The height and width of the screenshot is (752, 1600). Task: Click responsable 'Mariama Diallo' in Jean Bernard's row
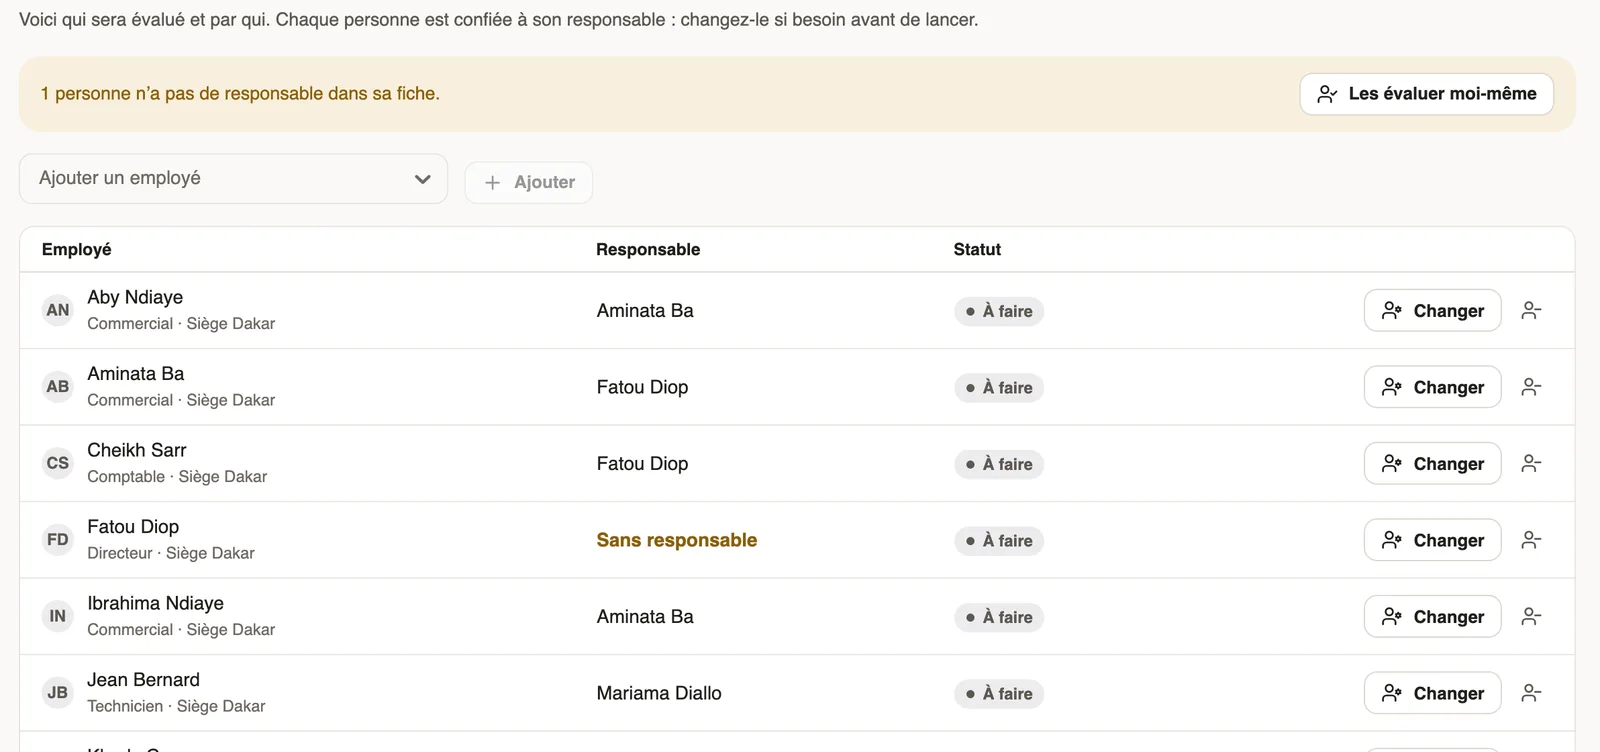tap(659, 693)
